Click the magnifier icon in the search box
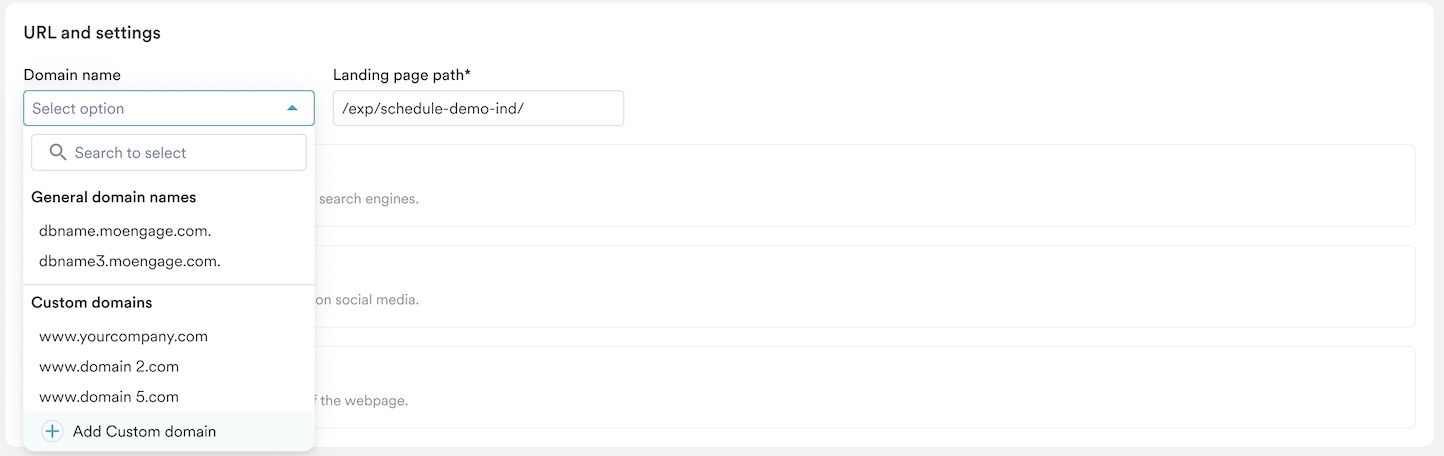Screen dimensions: 1444x456 58,153
